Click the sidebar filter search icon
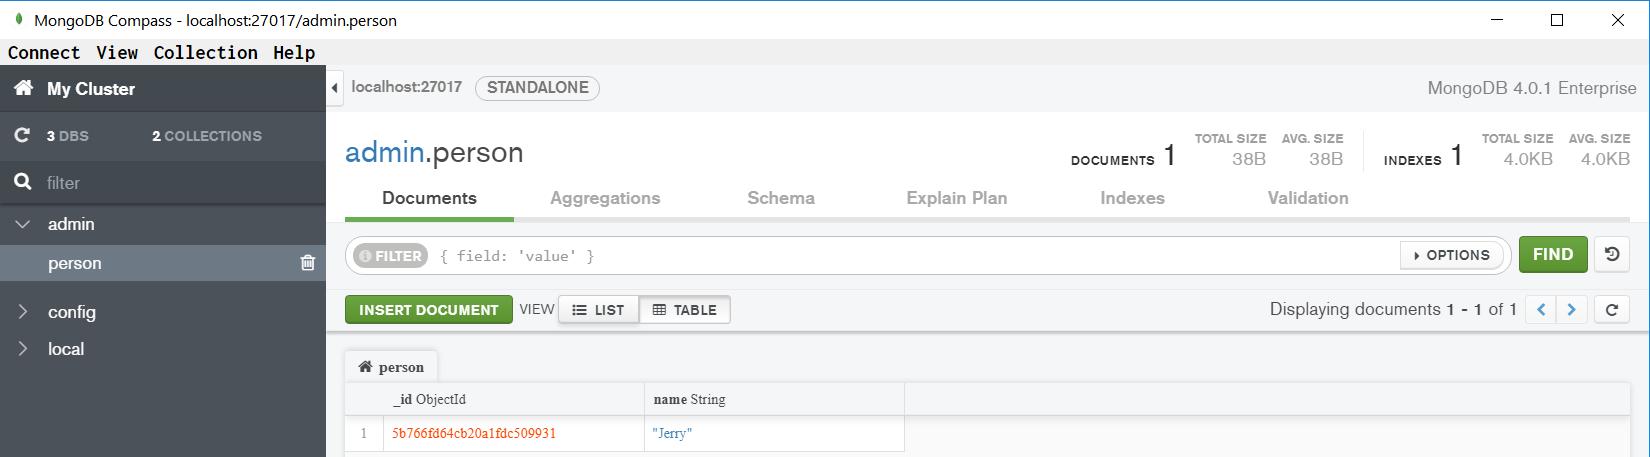This screenshot has width=1650, height=457. (x=22, y=182)
